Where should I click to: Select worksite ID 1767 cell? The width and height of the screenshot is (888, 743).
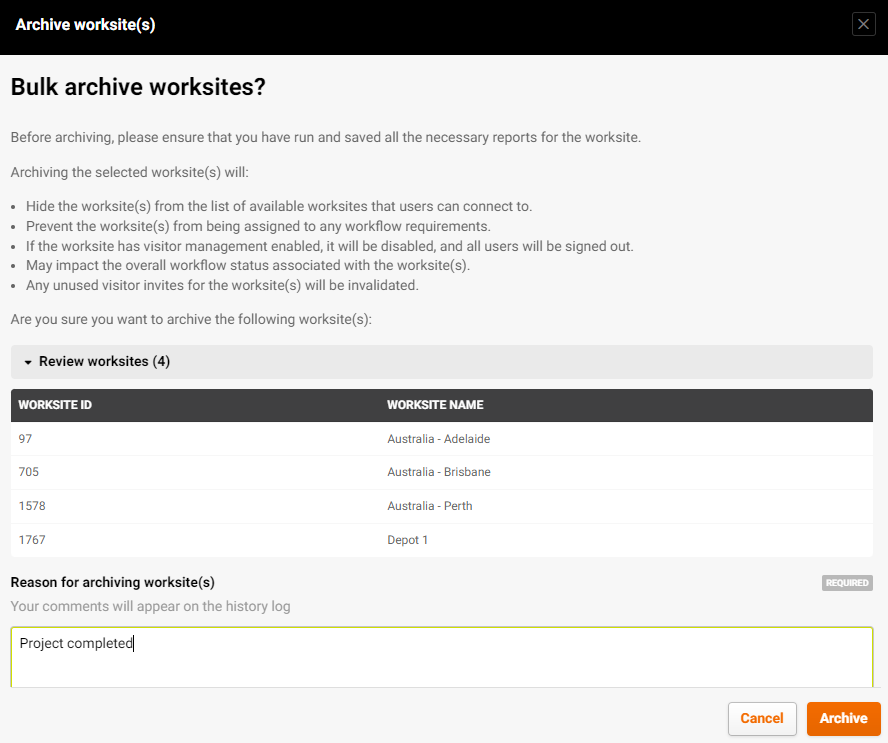pos(32,540)
